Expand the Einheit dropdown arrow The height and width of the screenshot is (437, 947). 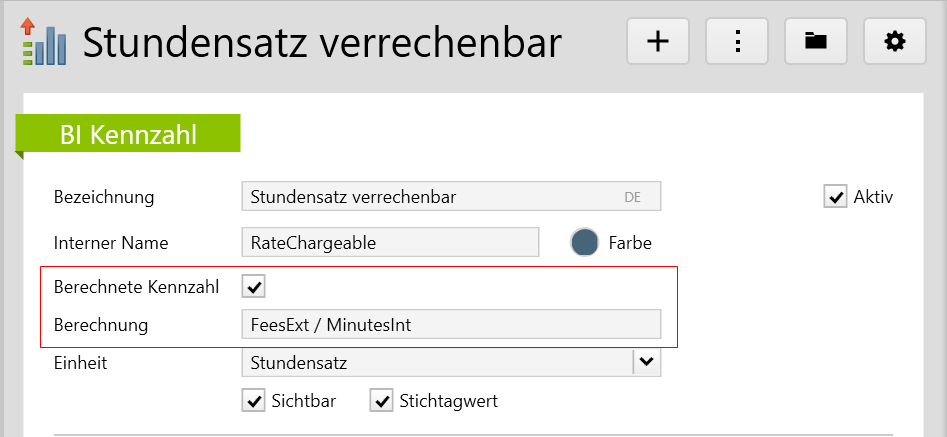pos(647,362)
